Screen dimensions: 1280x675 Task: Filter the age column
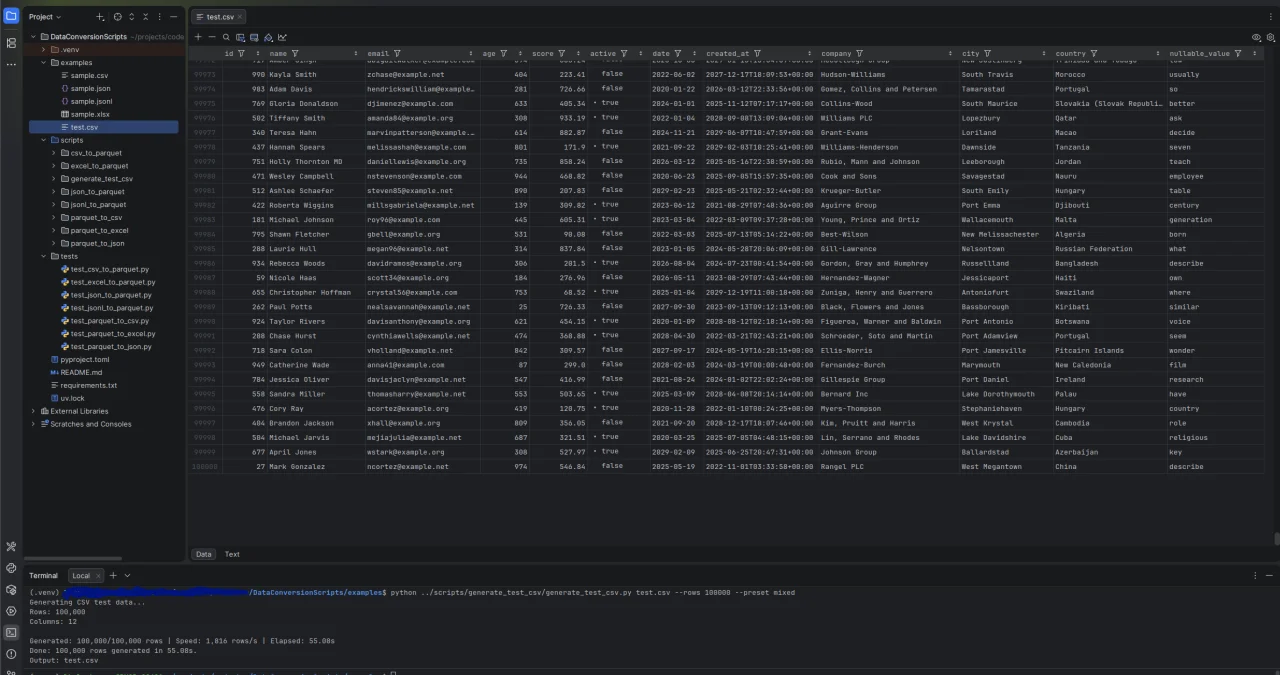click(504, 54)
